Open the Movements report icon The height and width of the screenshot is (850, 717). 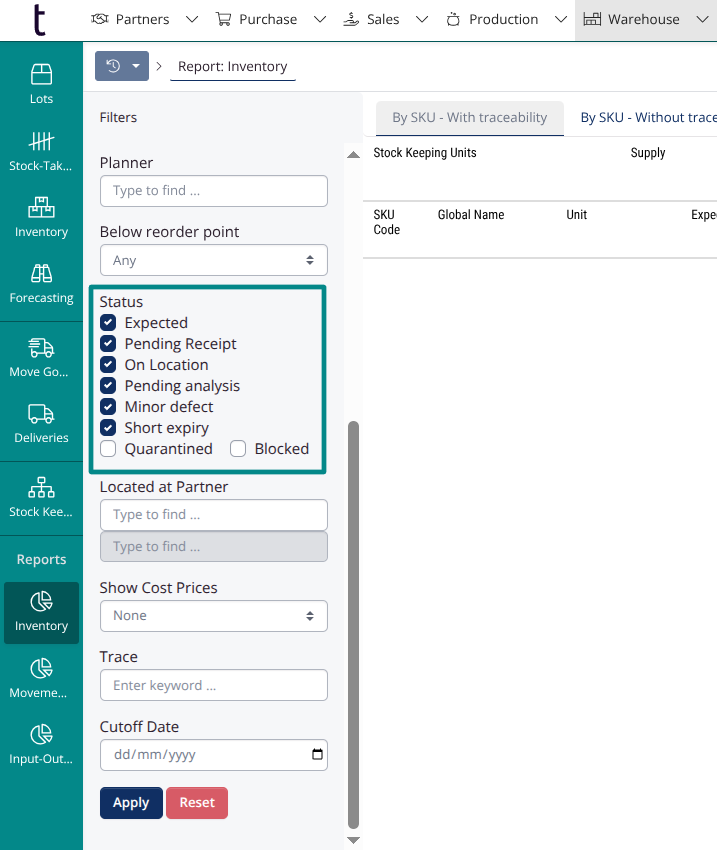pyautogui.click(x=41, y=668)
